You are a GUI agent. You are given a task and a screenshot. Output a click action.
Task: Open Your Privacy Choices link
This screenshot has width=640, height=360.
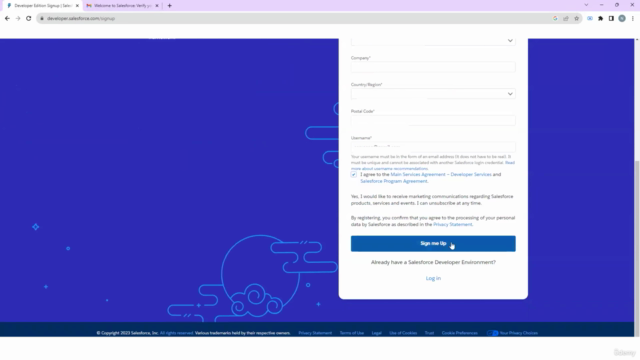(x=518, y=333)
